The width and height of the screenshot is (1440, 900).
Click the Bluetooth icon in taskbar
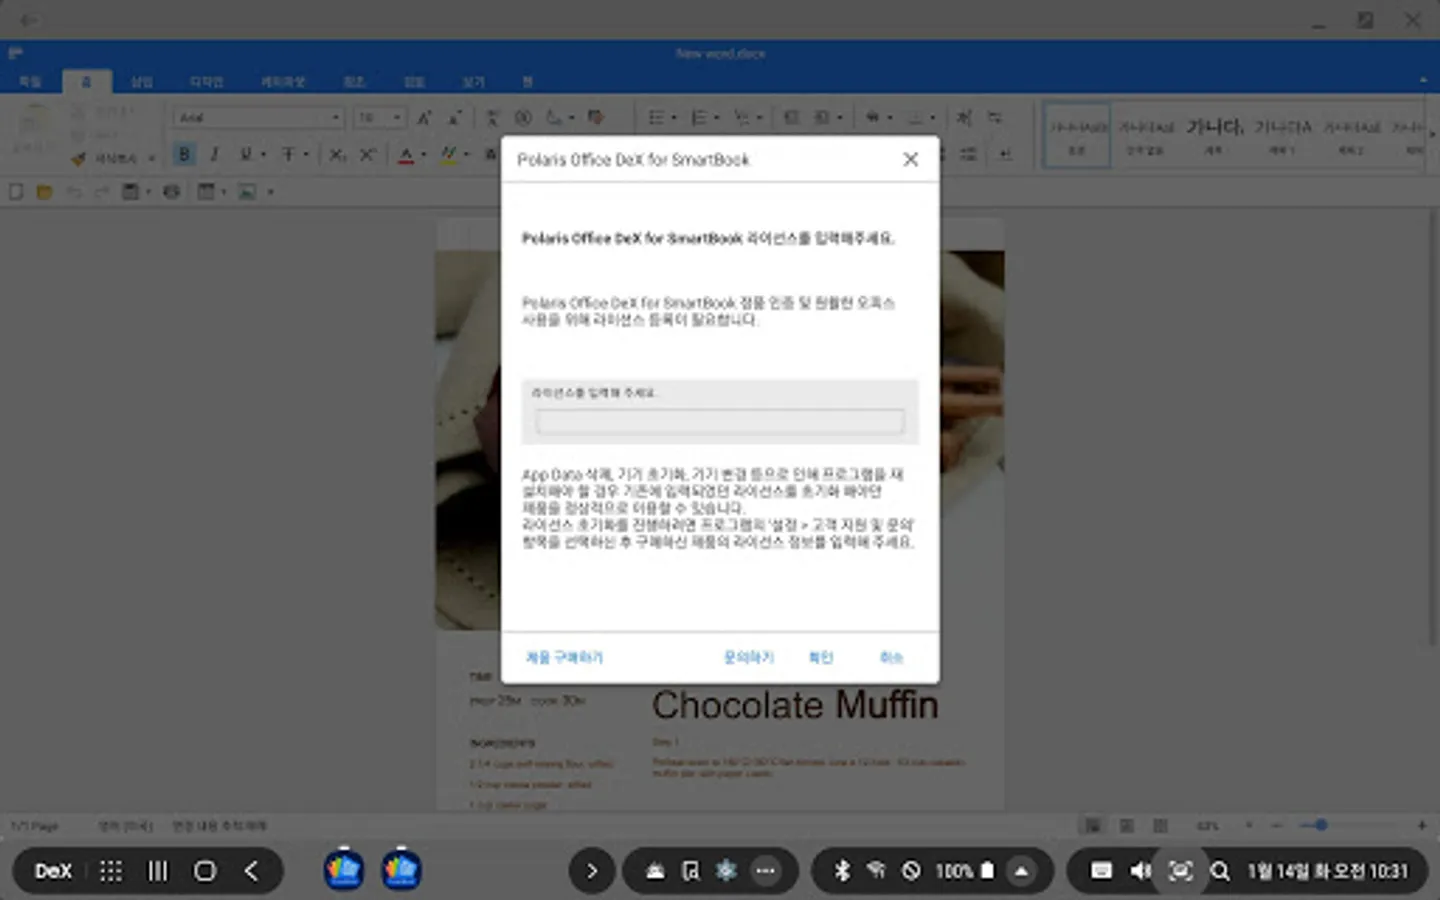[x=842, y=871]
